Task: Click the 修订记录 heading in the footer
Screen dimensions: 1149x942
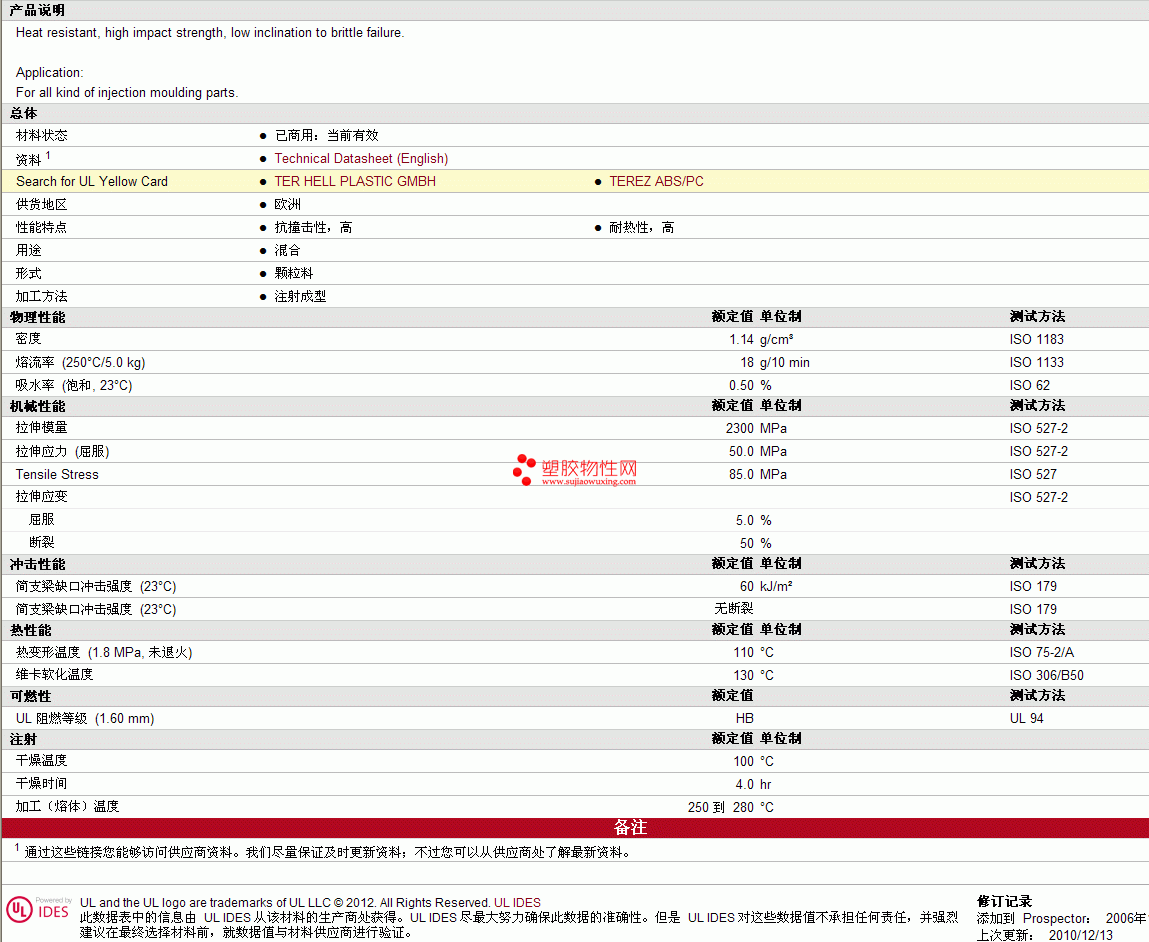Action: [1004, 902]
